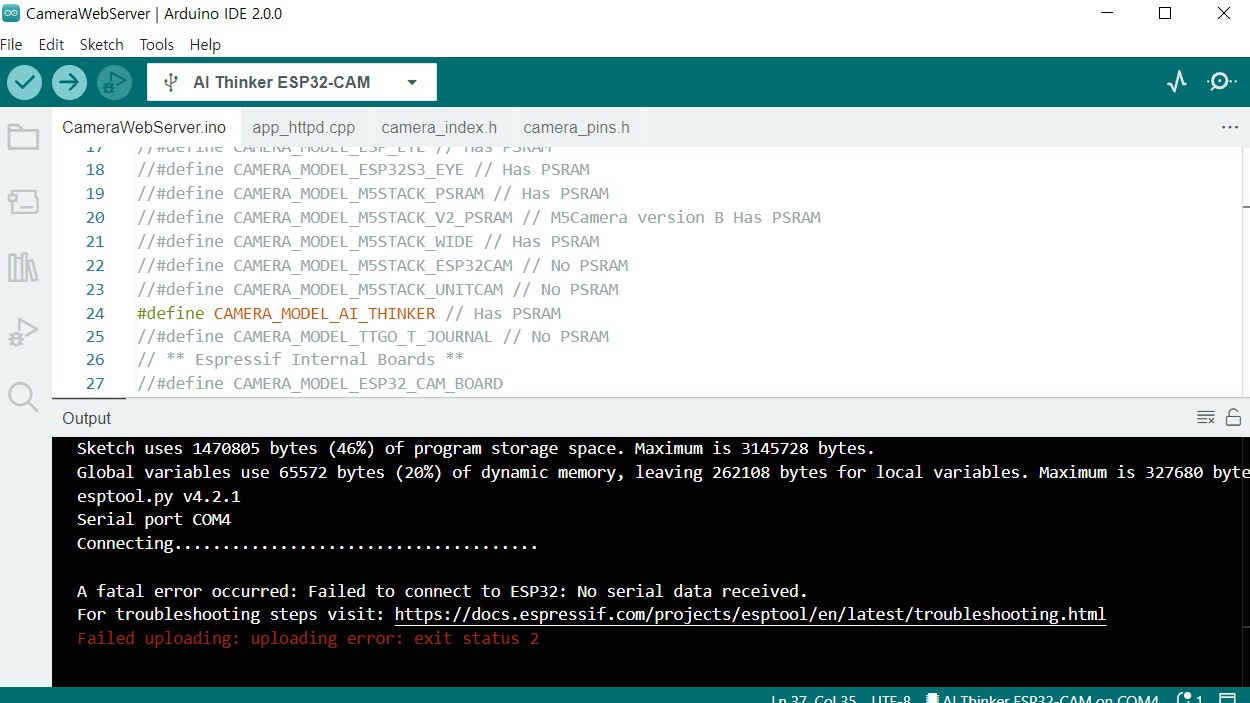
Task: Open the Serial Monitor
Action: (1221, 82)
